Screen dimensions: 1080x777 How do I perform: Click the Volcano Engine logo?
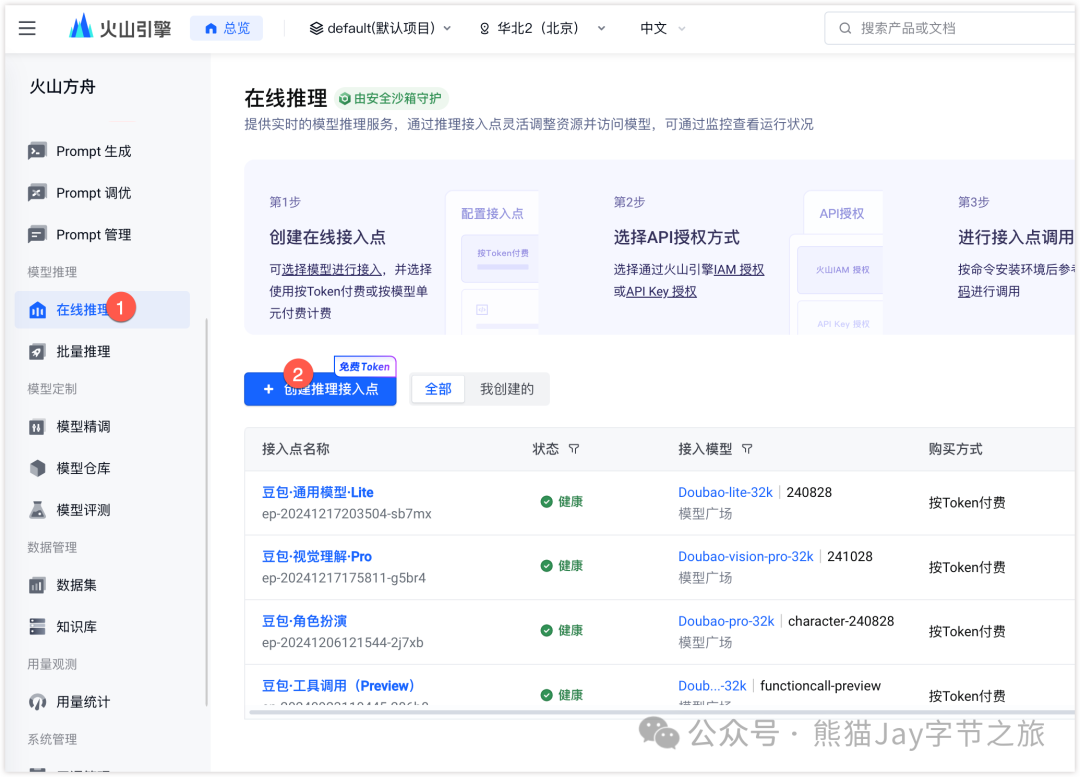click(x=120, y=28)
